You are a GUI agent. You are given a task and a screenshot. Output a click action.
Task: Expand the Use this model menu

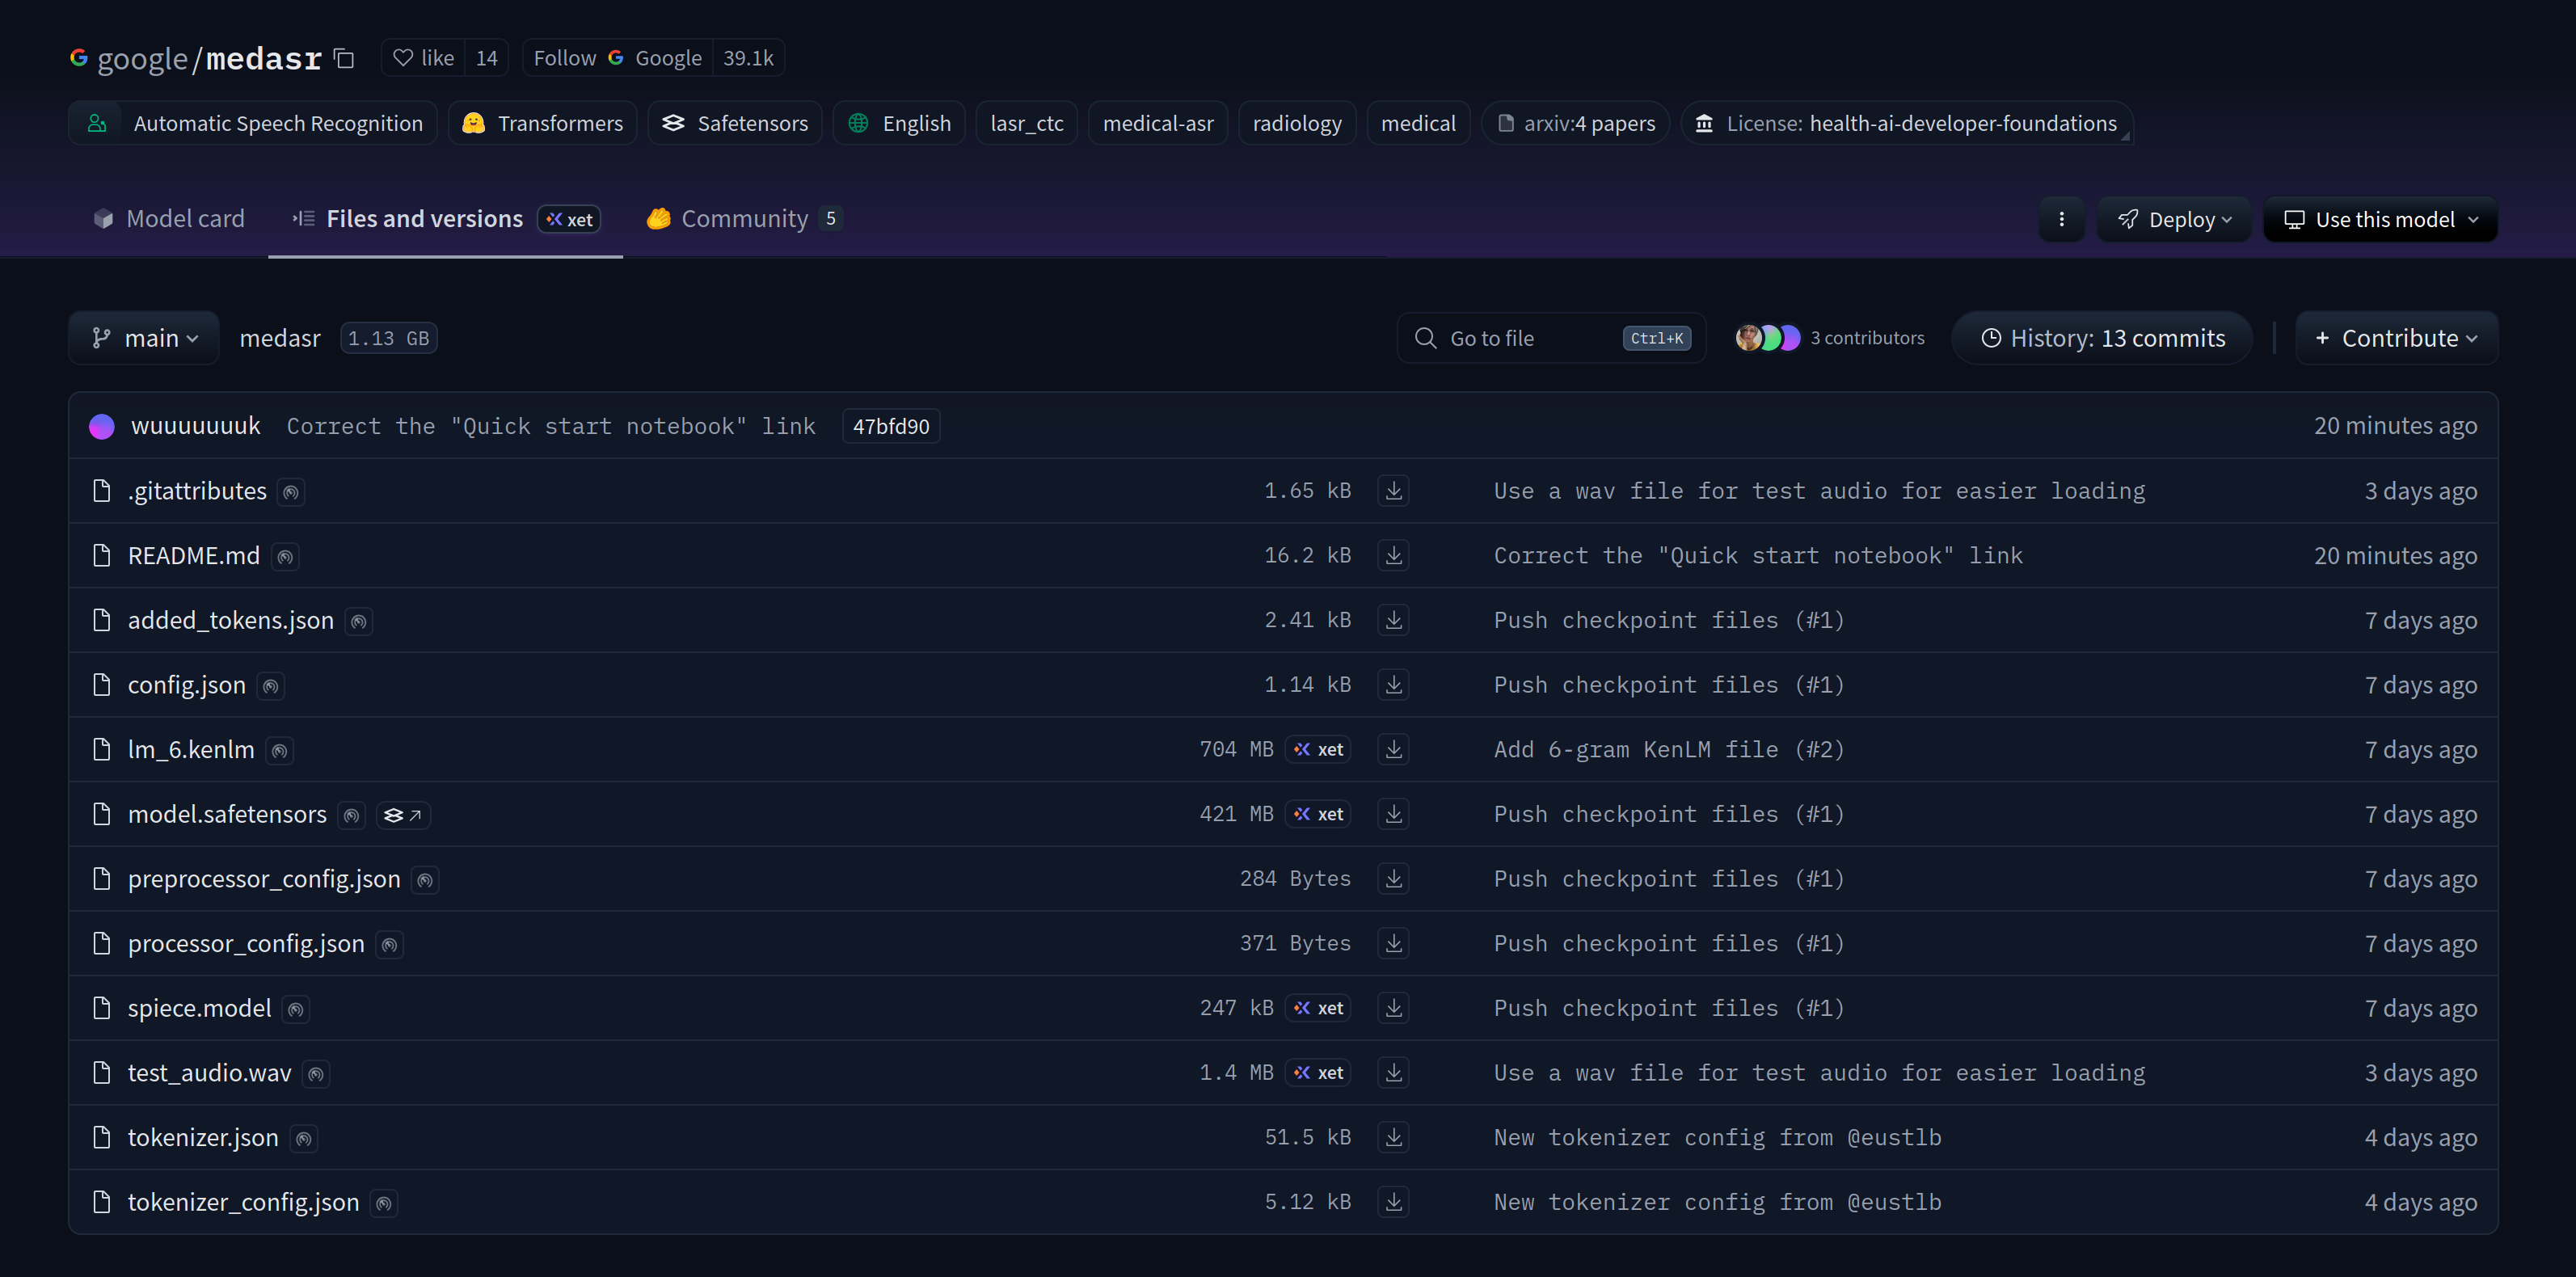click(x=2380, y=219)
